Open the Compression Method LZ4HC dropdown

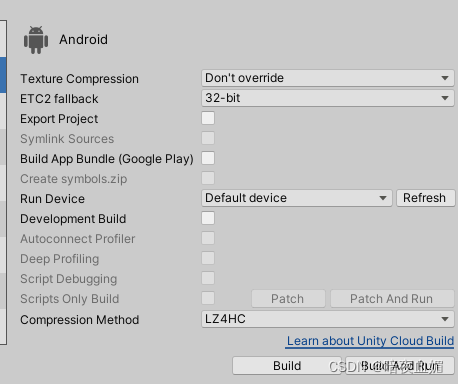[328, 319]
